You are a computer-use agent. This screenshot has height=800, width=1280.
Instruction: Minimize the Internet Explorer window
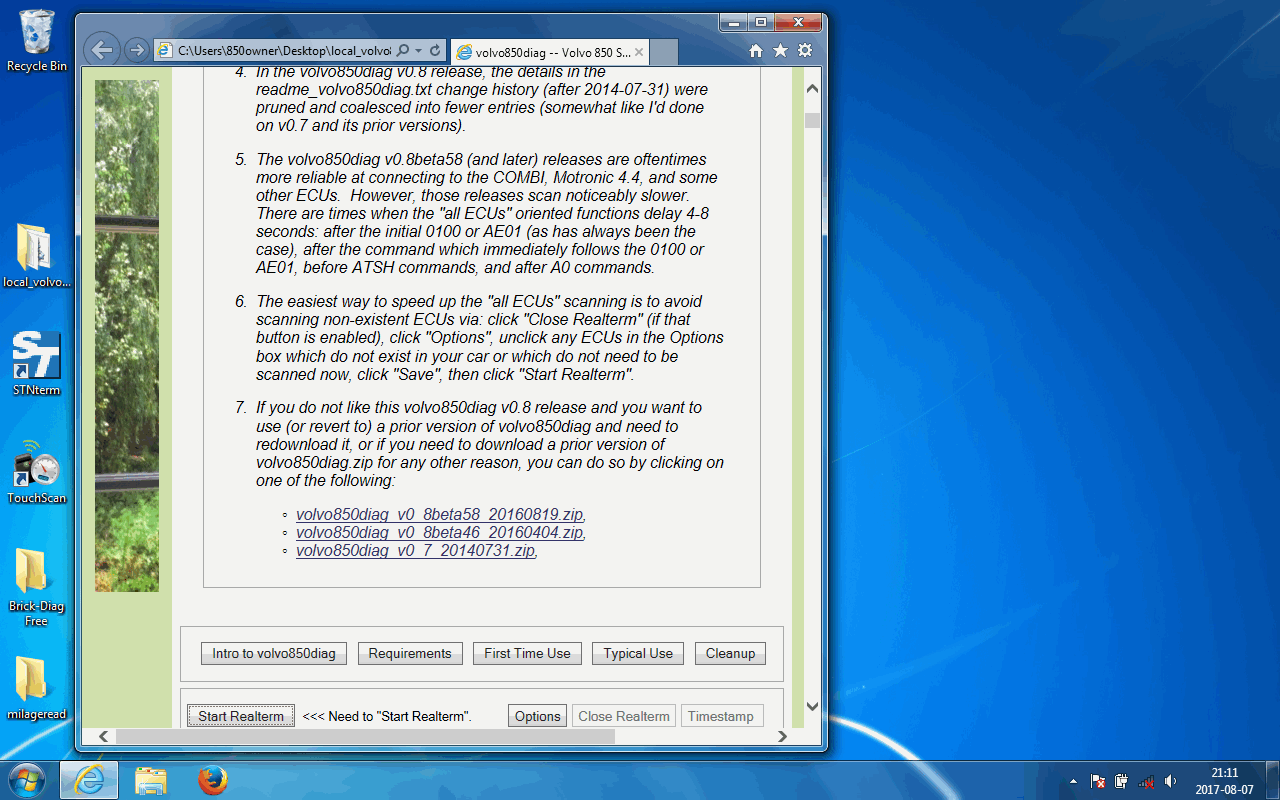click(x=732, y=22)
